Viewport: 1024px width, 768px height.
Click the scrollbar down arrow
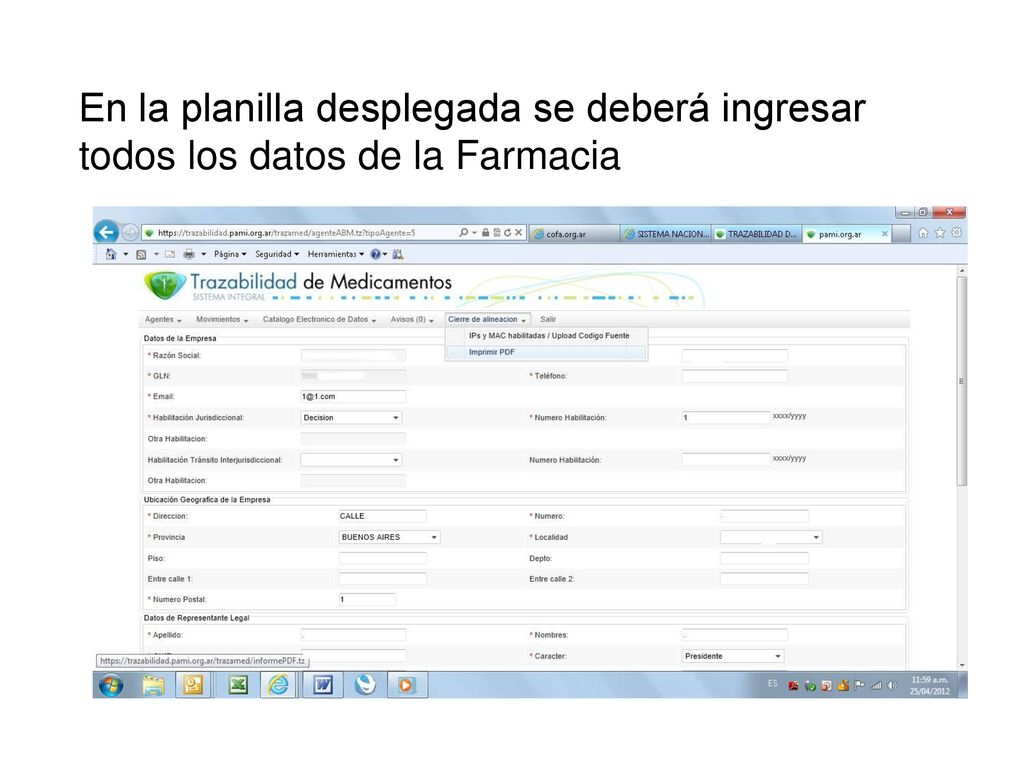coord(961,665)
